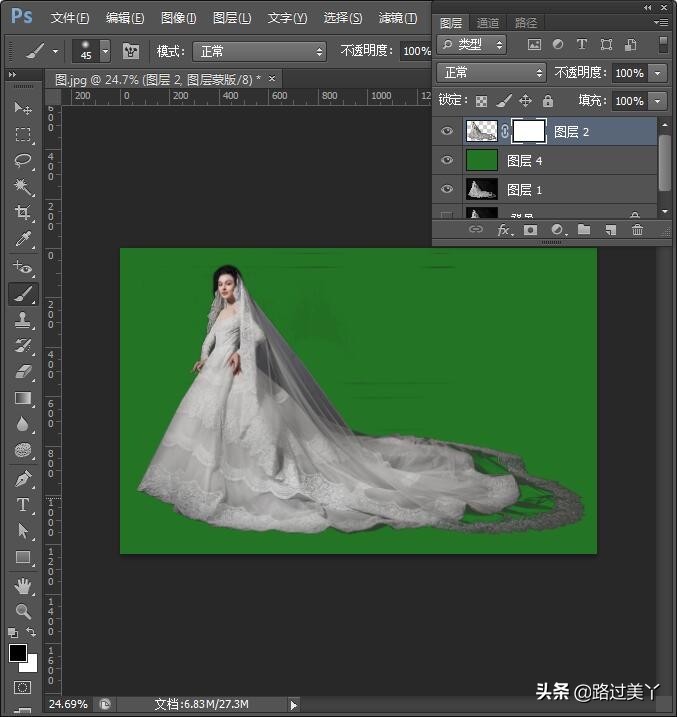Select the Zoom tool

[22, 611]
